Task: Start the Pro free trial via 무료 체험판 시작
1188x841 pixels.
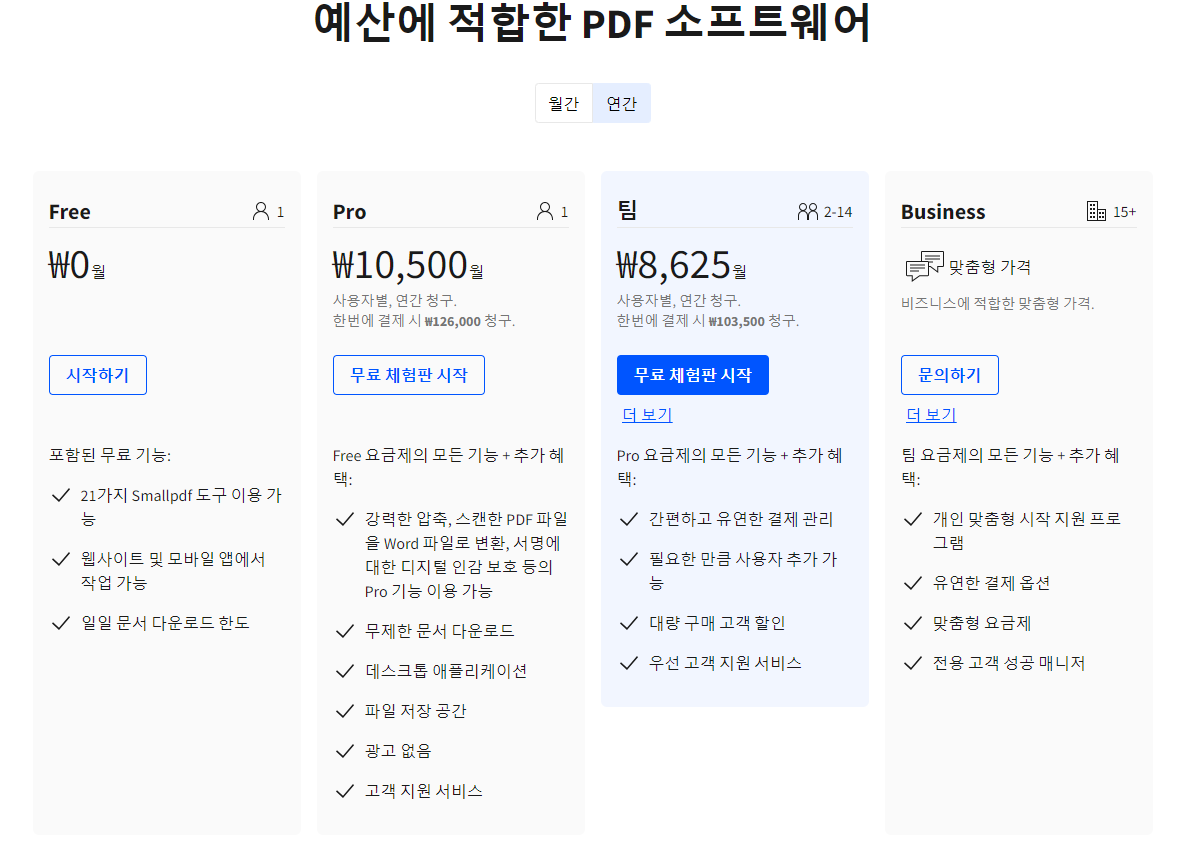Action: click(x=408, y=375)
